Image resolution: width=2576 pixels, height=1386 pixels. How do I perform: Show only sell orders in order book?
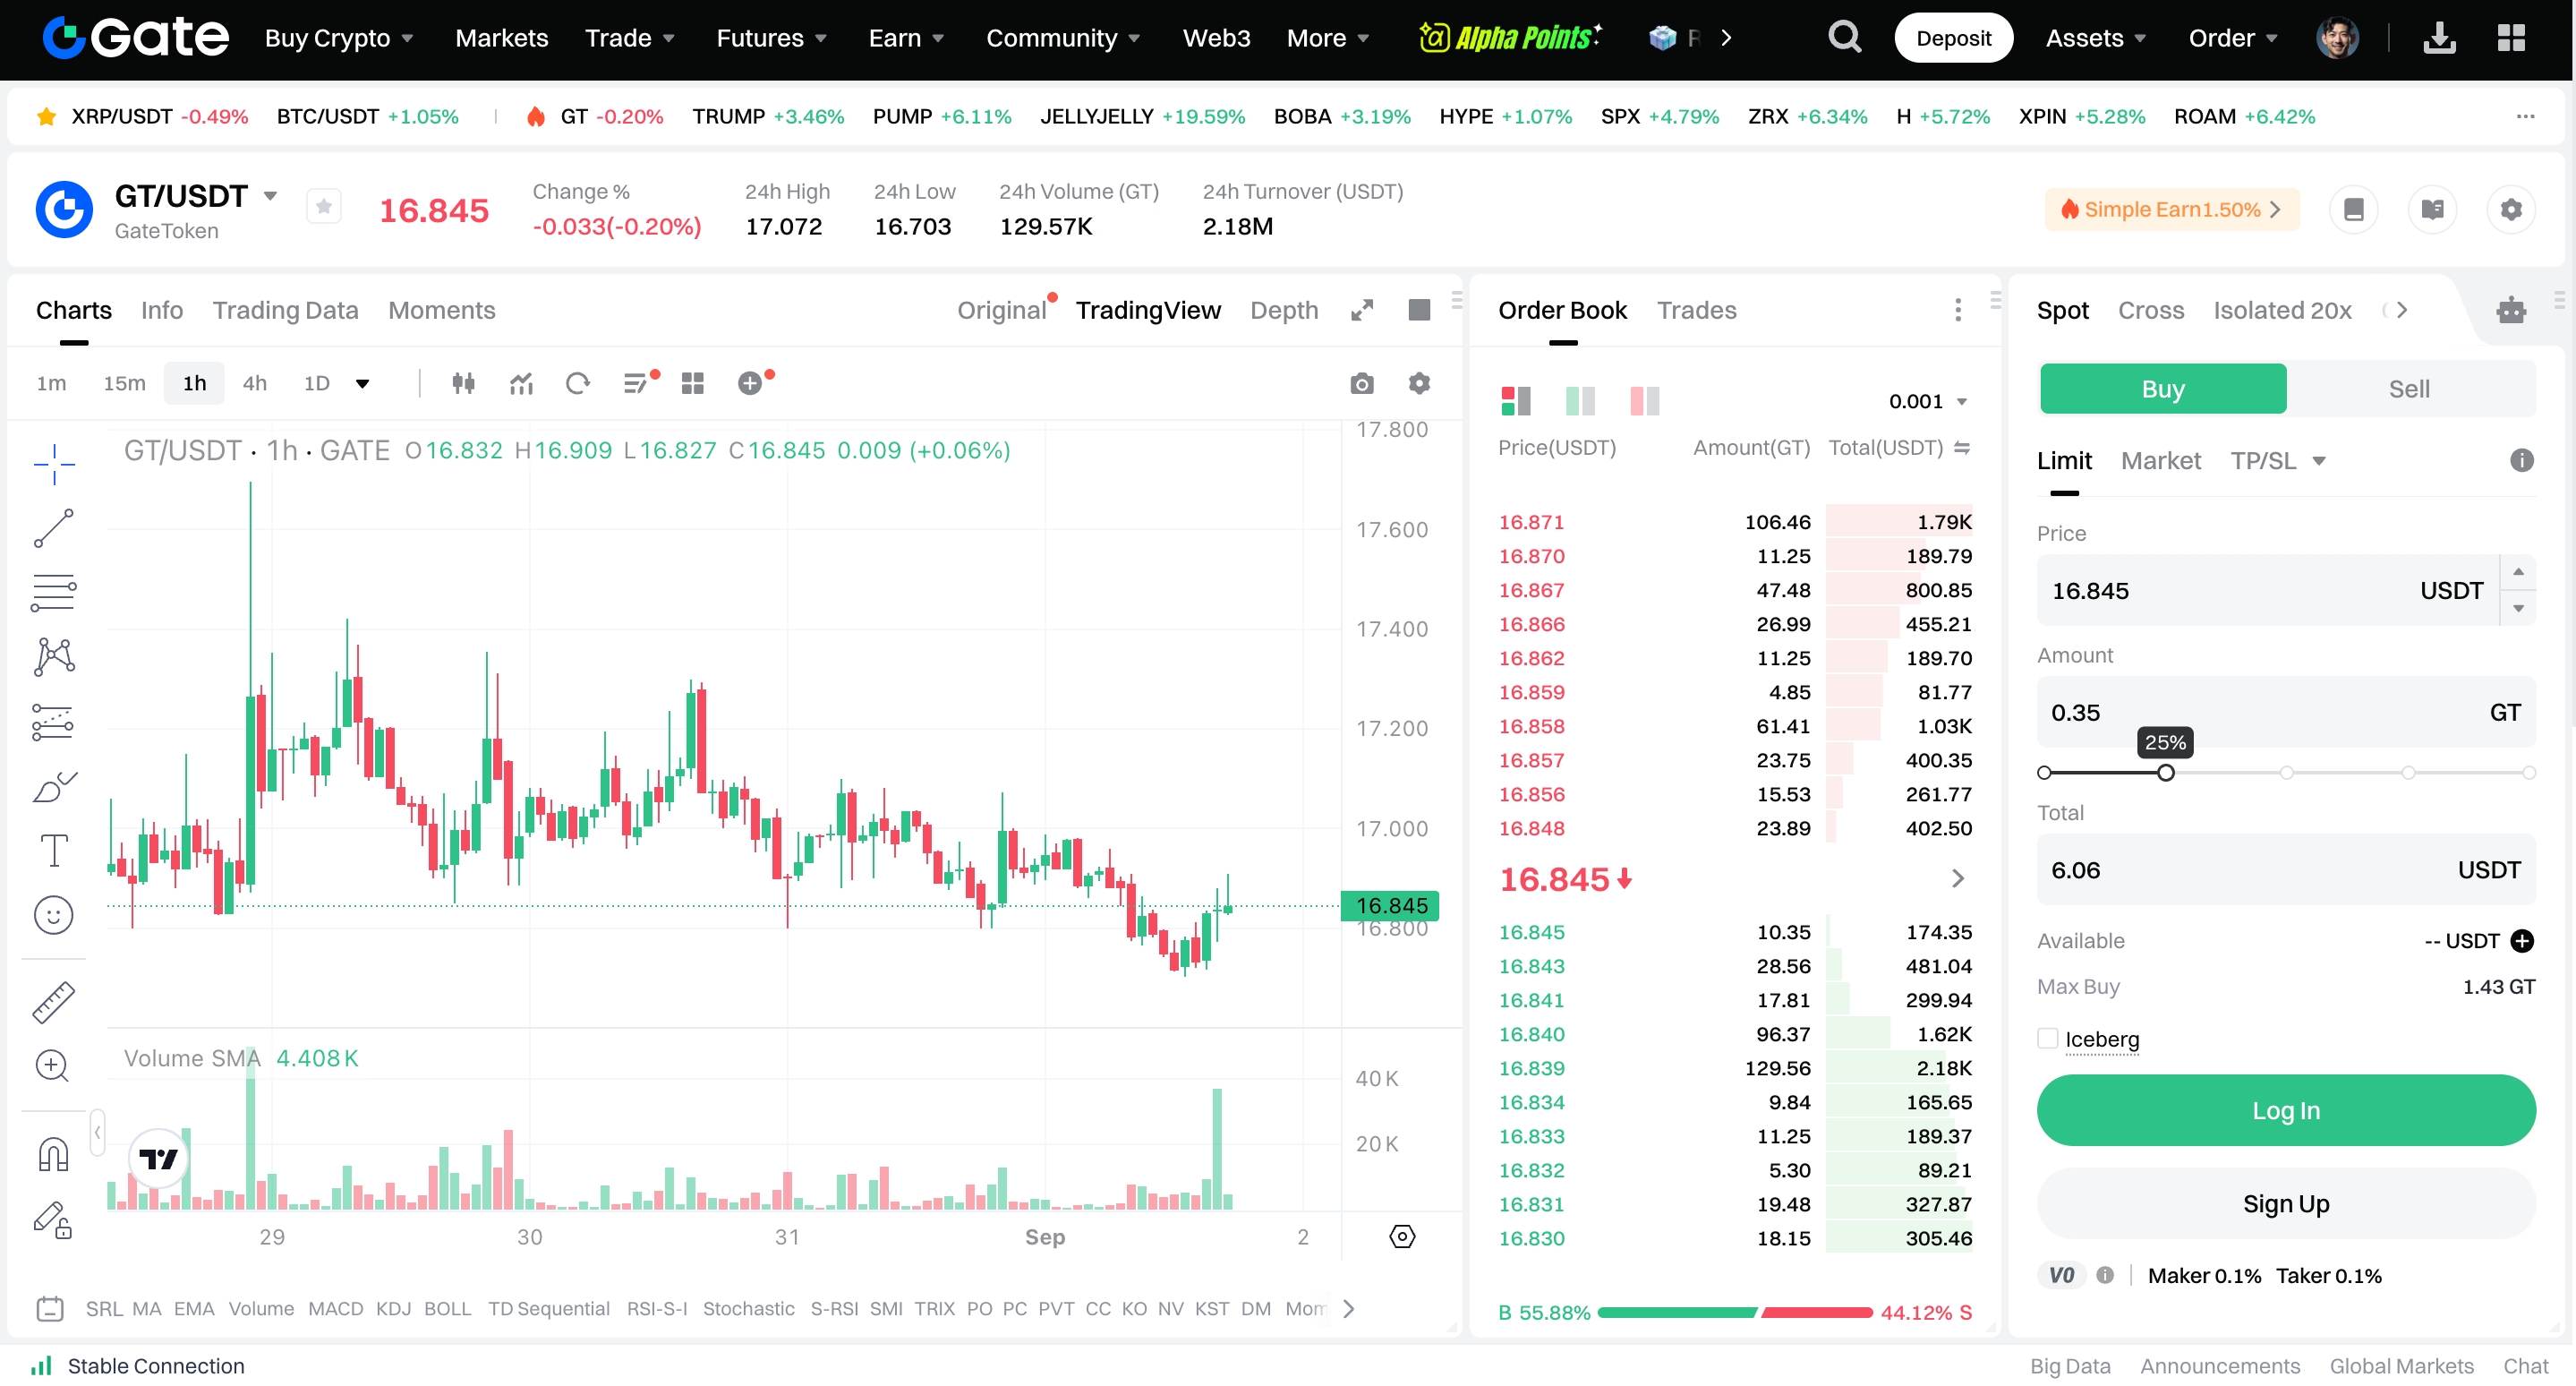point(1644,401)
